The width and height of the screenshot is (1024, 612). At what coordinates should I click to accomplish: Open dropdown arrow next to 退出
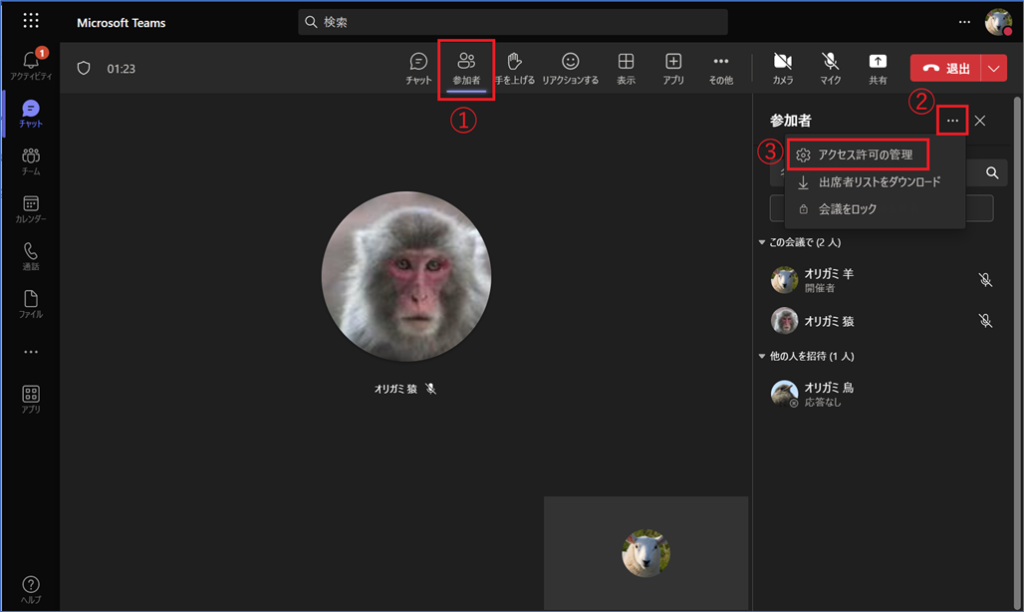993,68
